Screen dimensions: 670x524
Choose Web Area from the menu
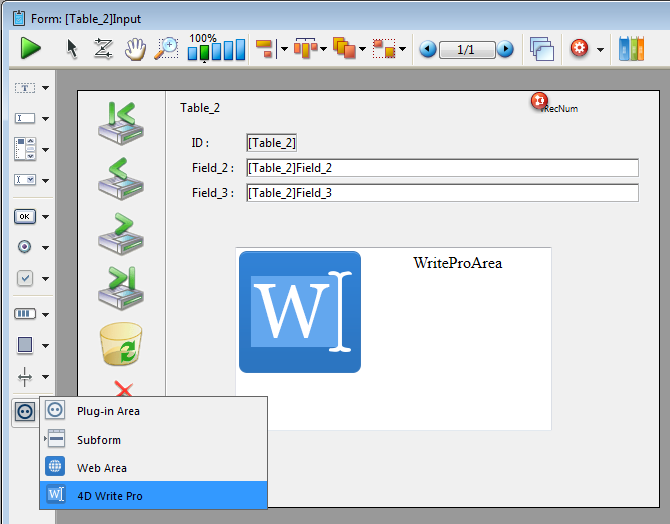coord(153,468)
